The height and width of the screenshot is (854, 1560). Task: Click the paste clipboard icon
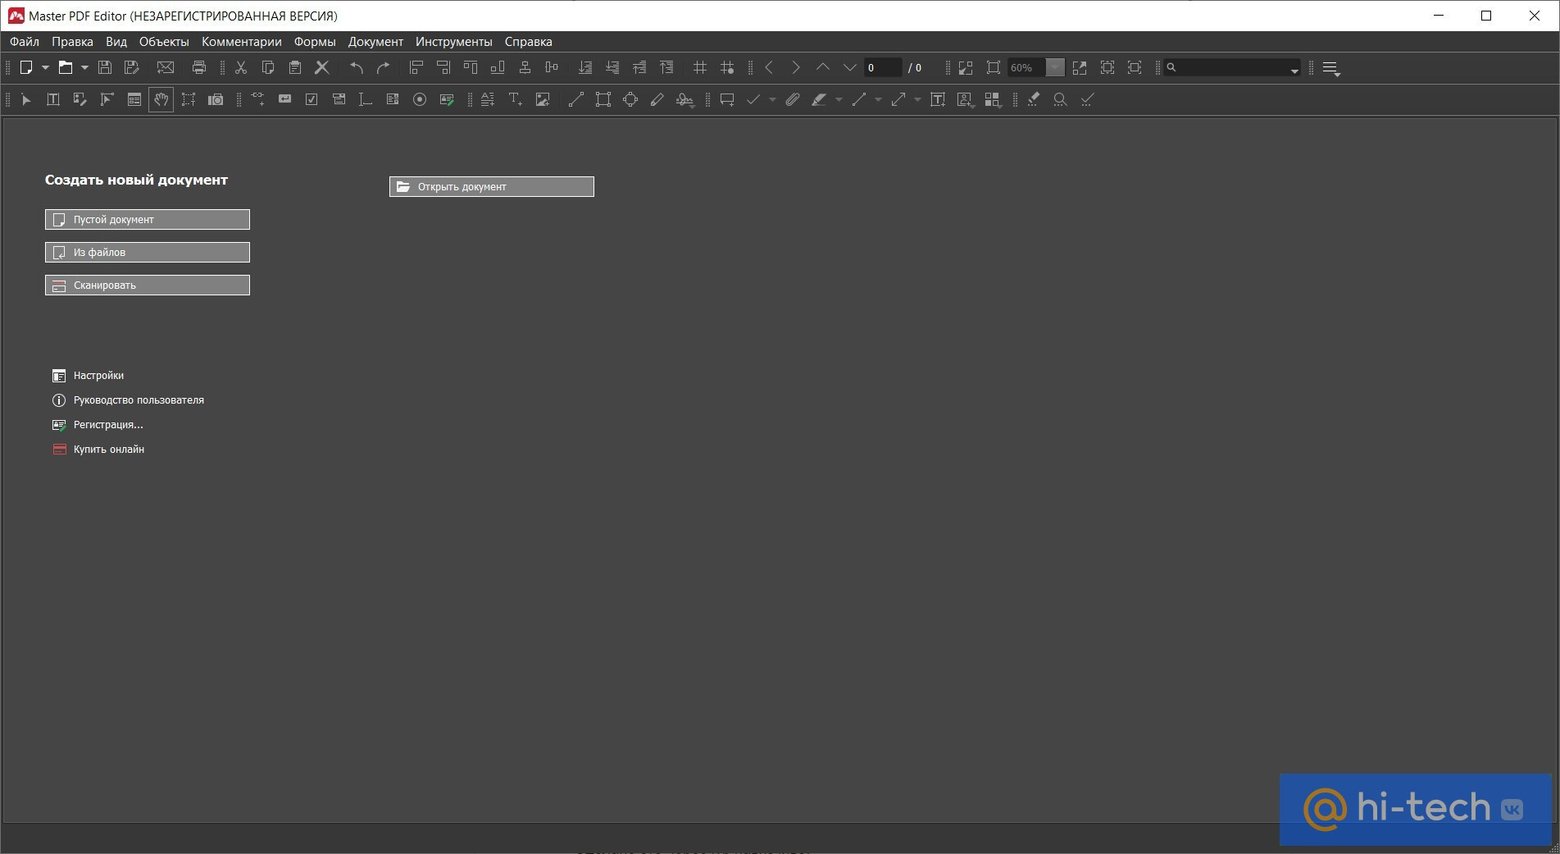(295, 68)
